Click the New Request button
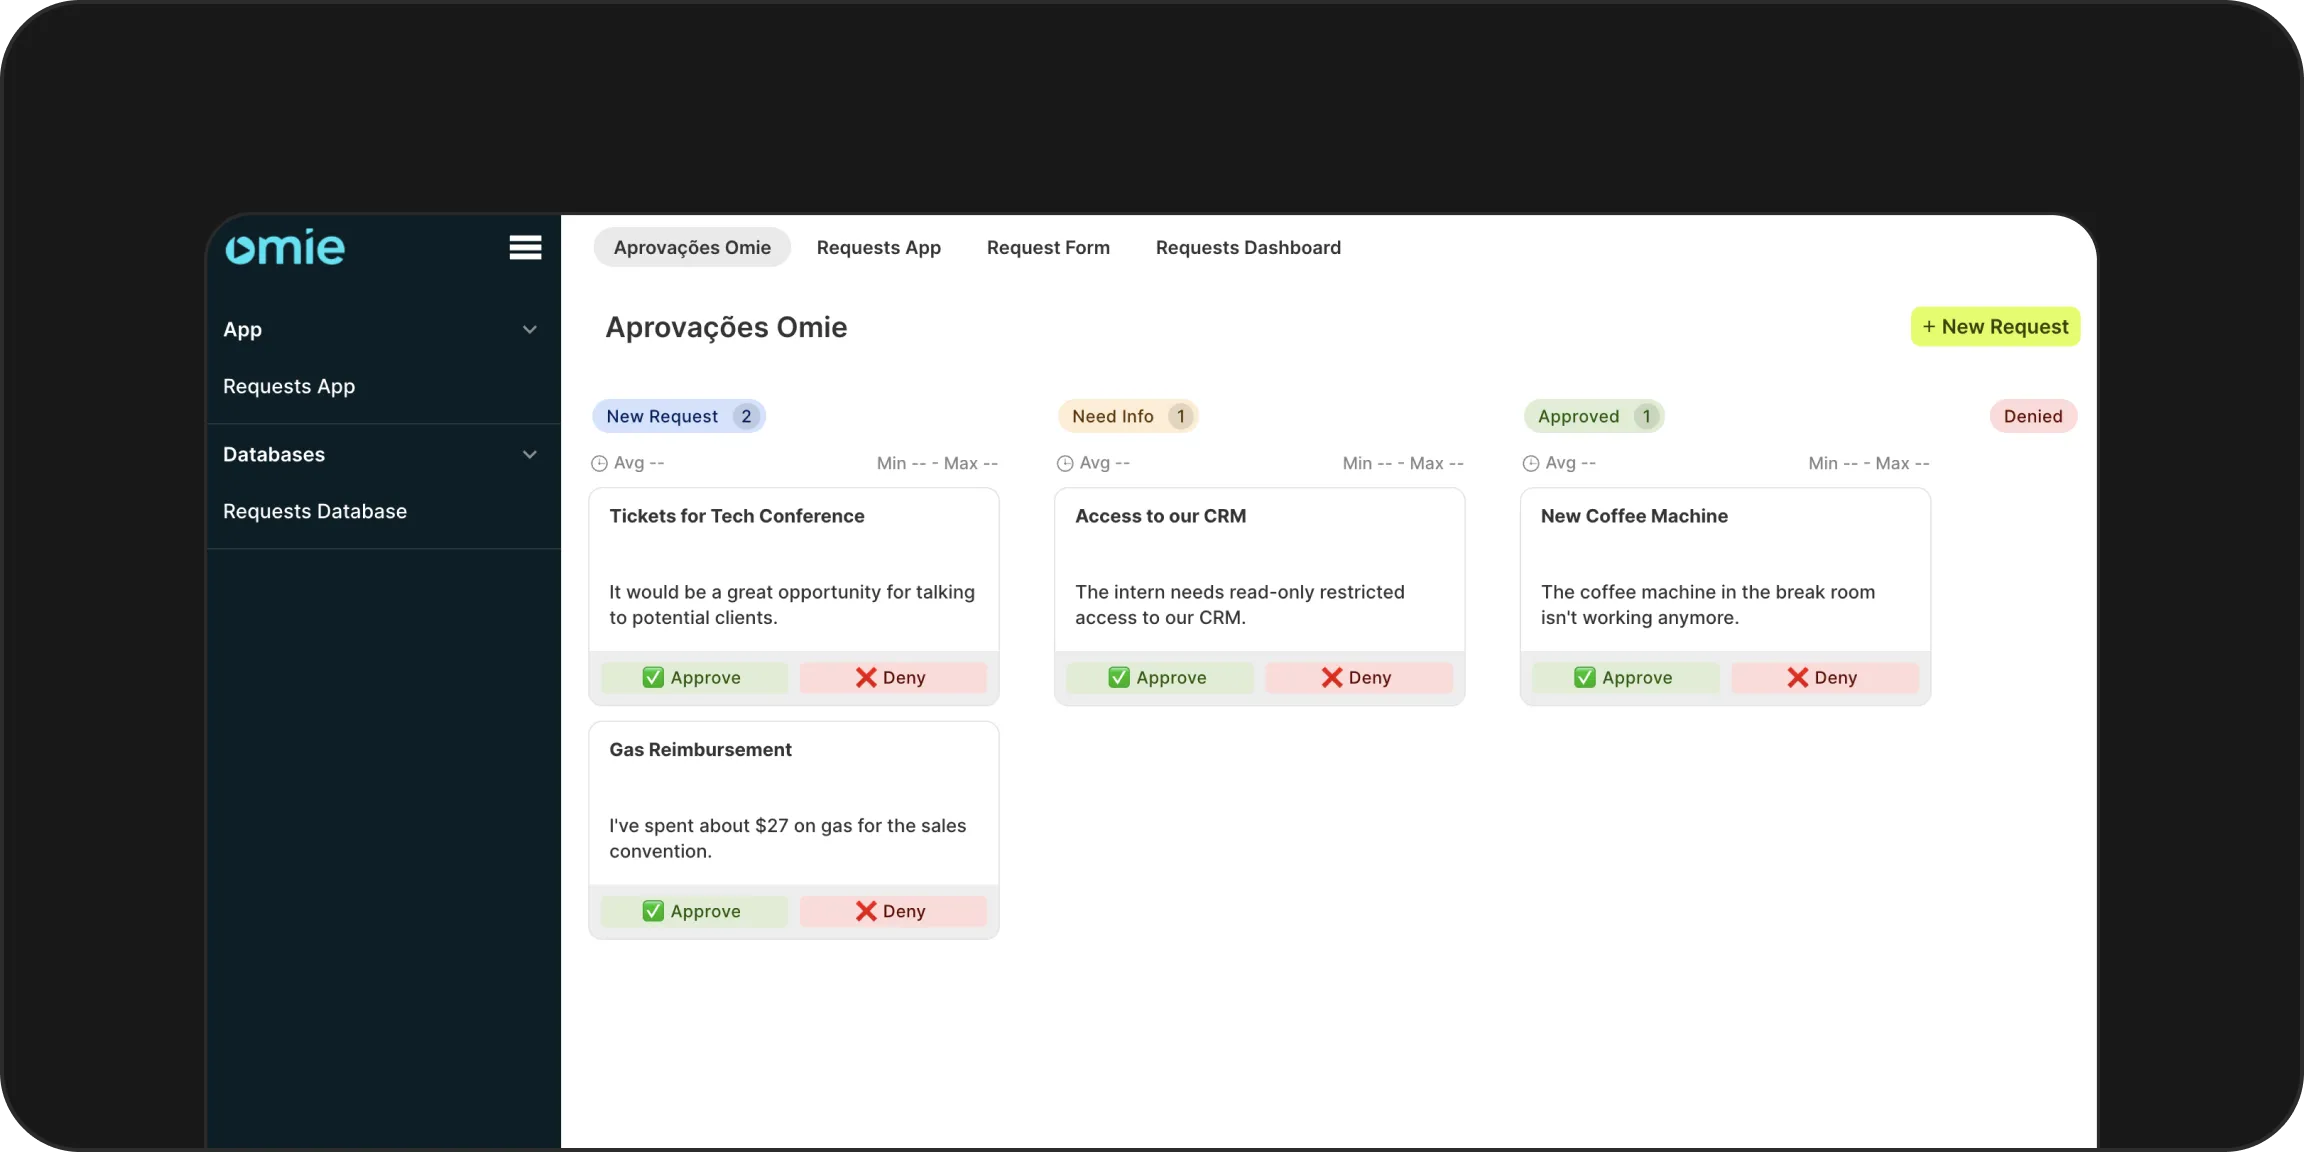Screen dimensions: 2304x1152 (1994, 326)
